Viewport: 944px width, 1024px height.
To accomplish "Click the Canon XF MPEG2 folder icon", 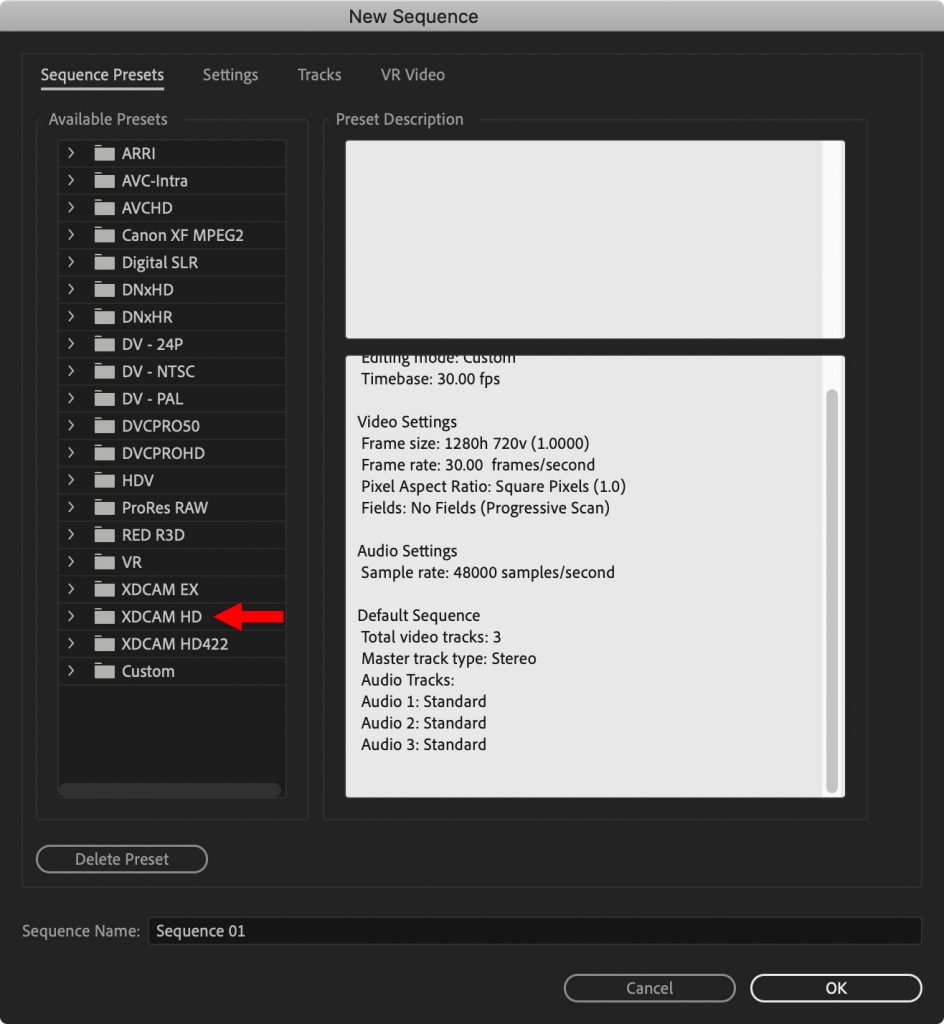I will [104, 235].
